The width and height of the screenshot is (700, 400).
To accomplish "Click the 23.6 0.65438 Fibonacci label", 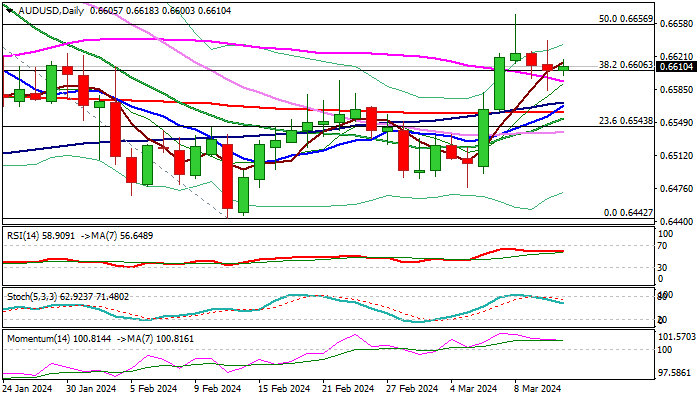I will pyautogui.click(x=625, y=121).
